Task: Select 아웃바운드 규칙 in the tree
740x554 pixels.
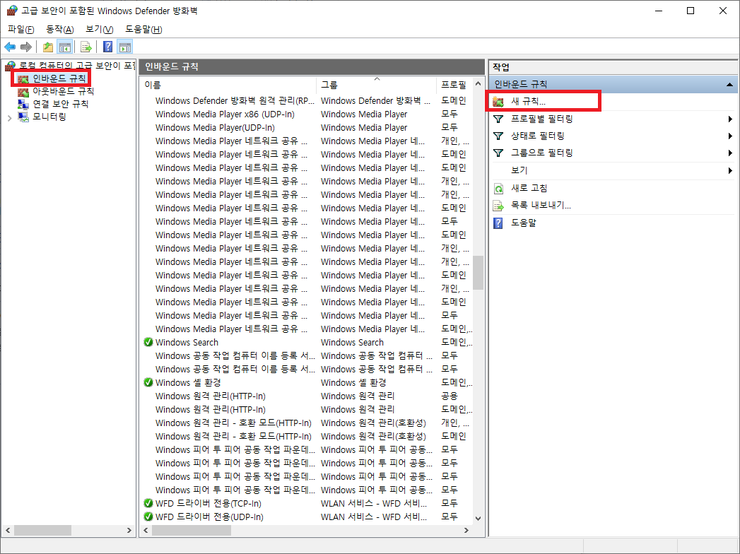Action: [x=62, y=90]
